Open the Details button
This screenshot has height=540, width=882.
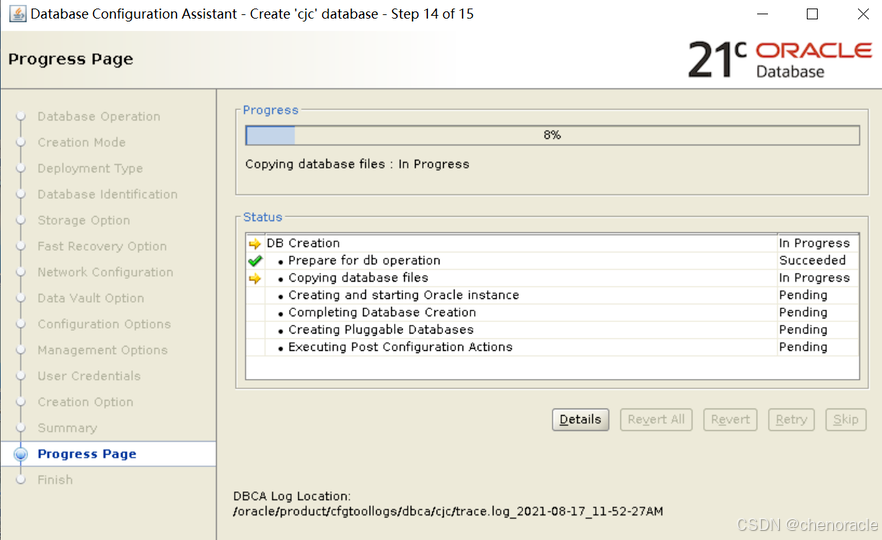click(580, 420)
